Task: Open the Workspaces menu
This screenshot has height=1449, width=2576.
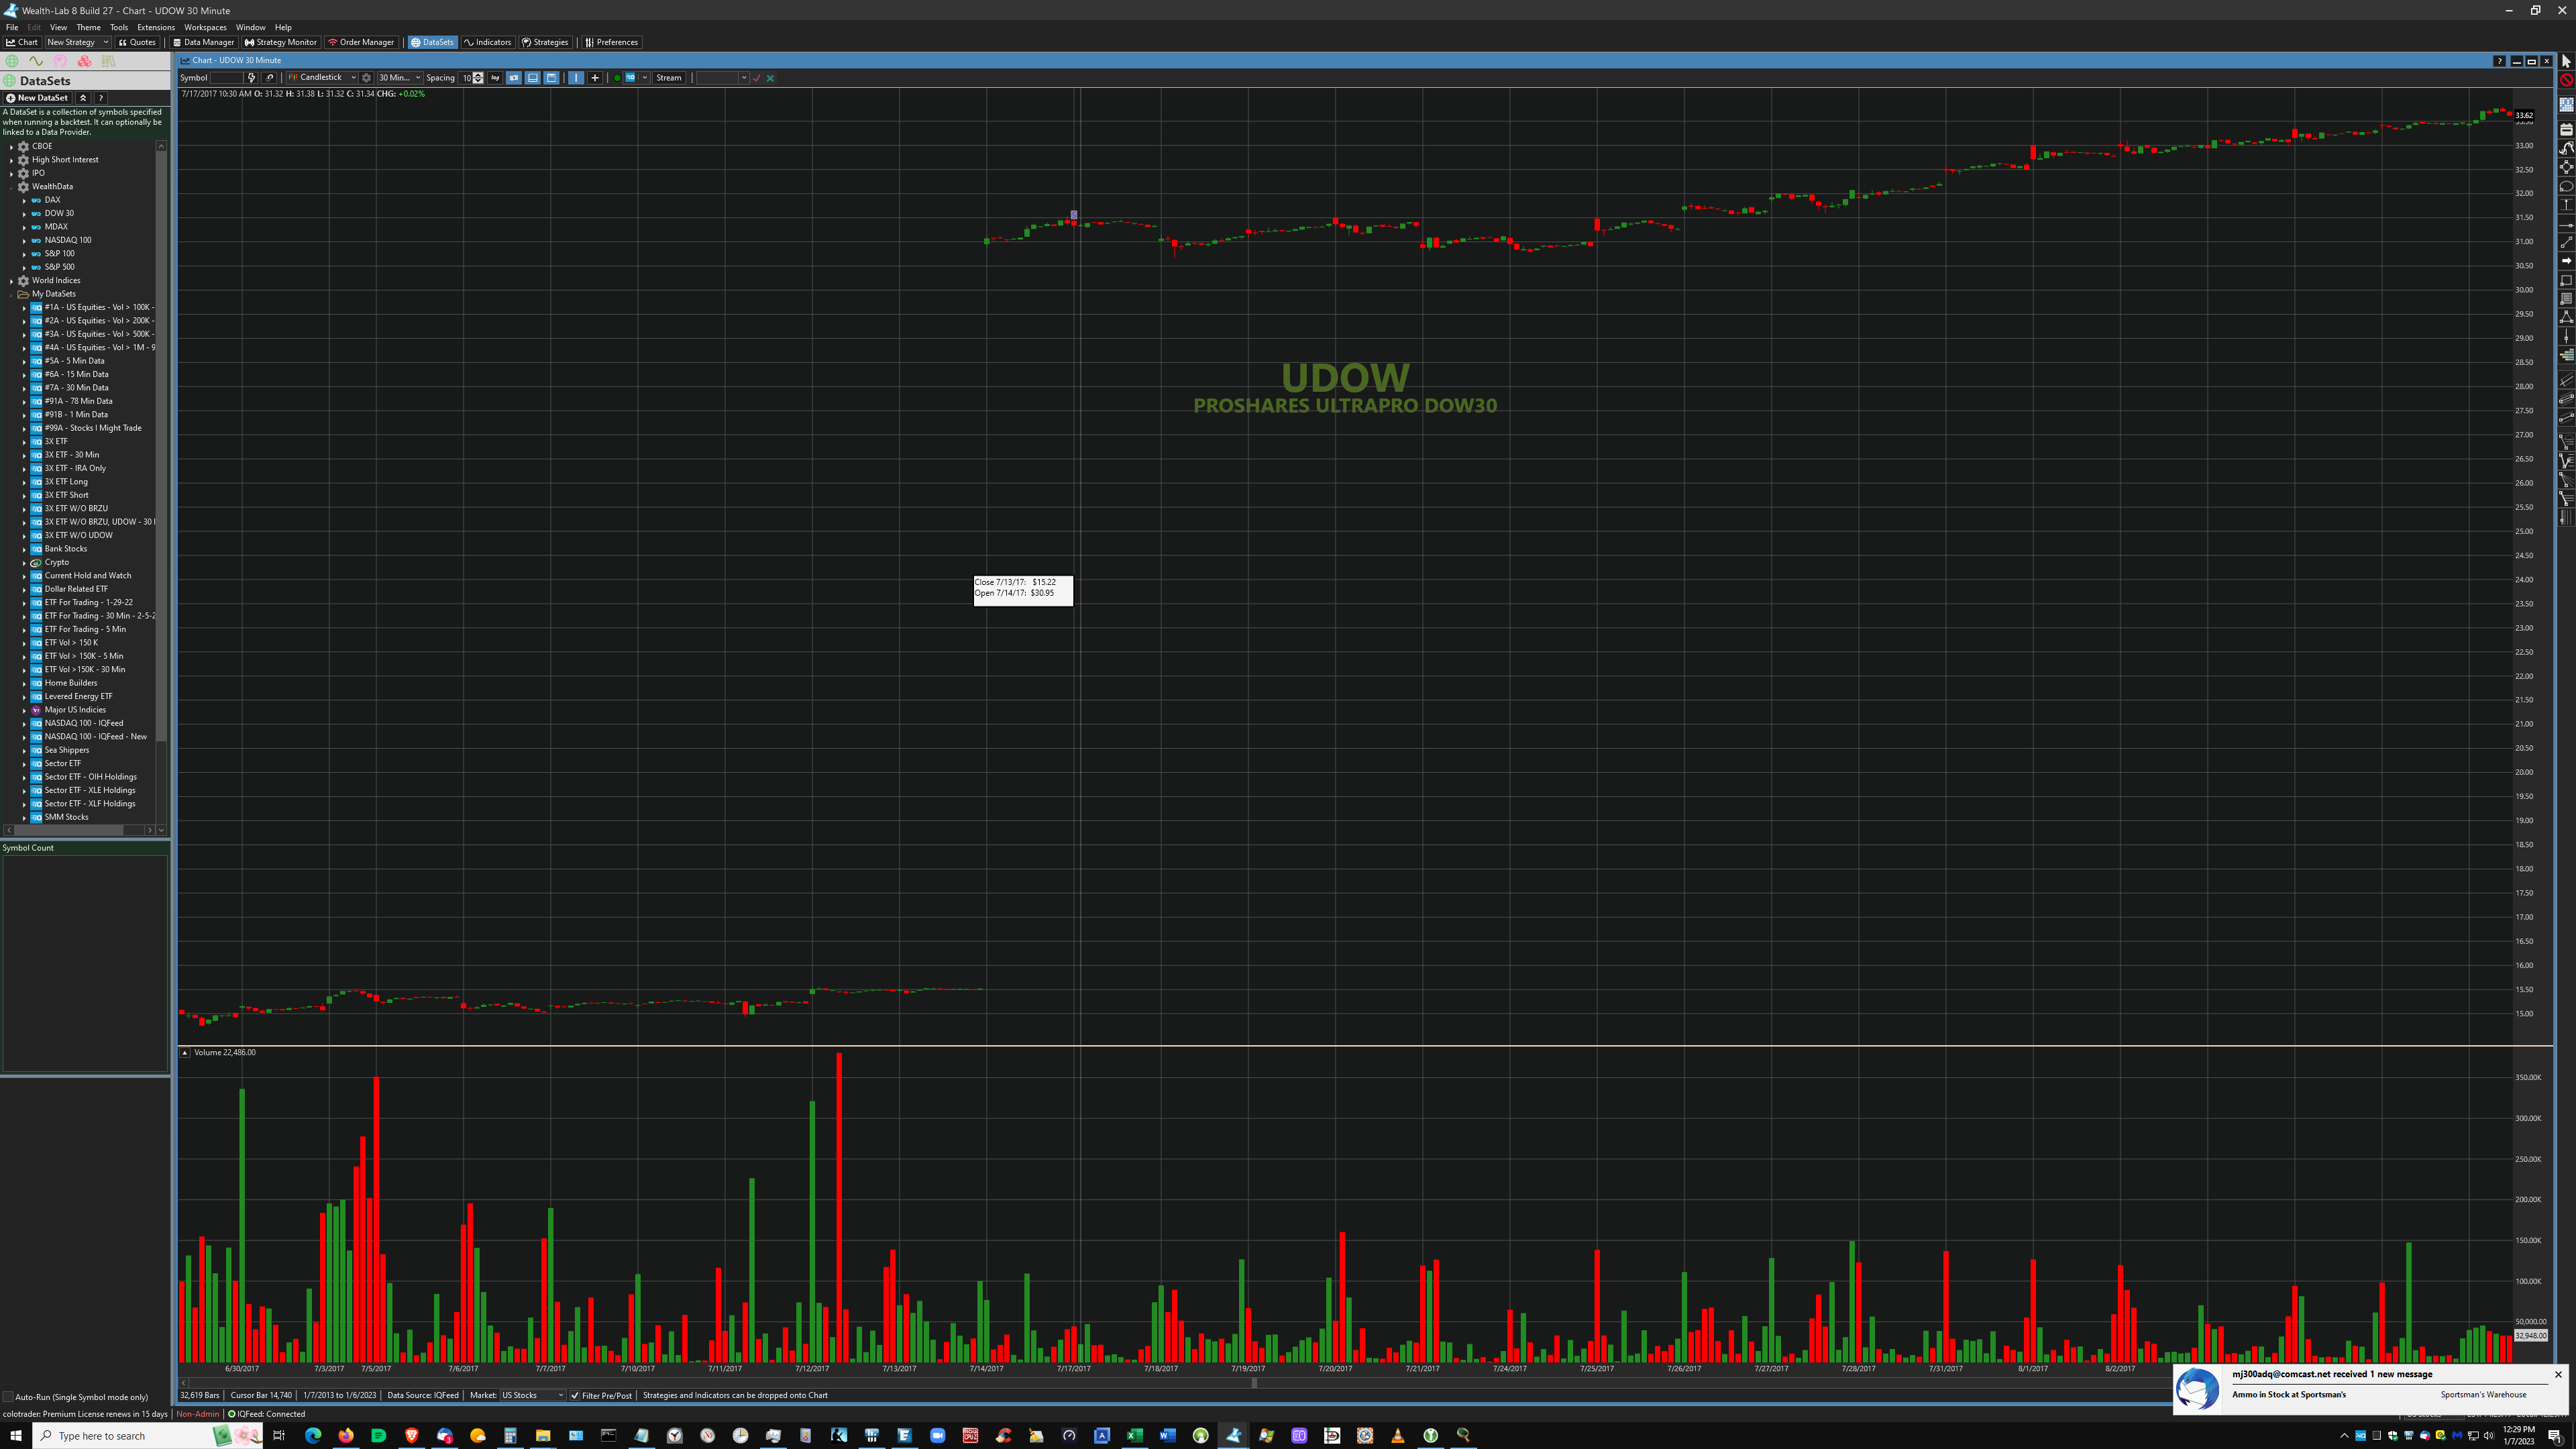Action: coord(205,27)
